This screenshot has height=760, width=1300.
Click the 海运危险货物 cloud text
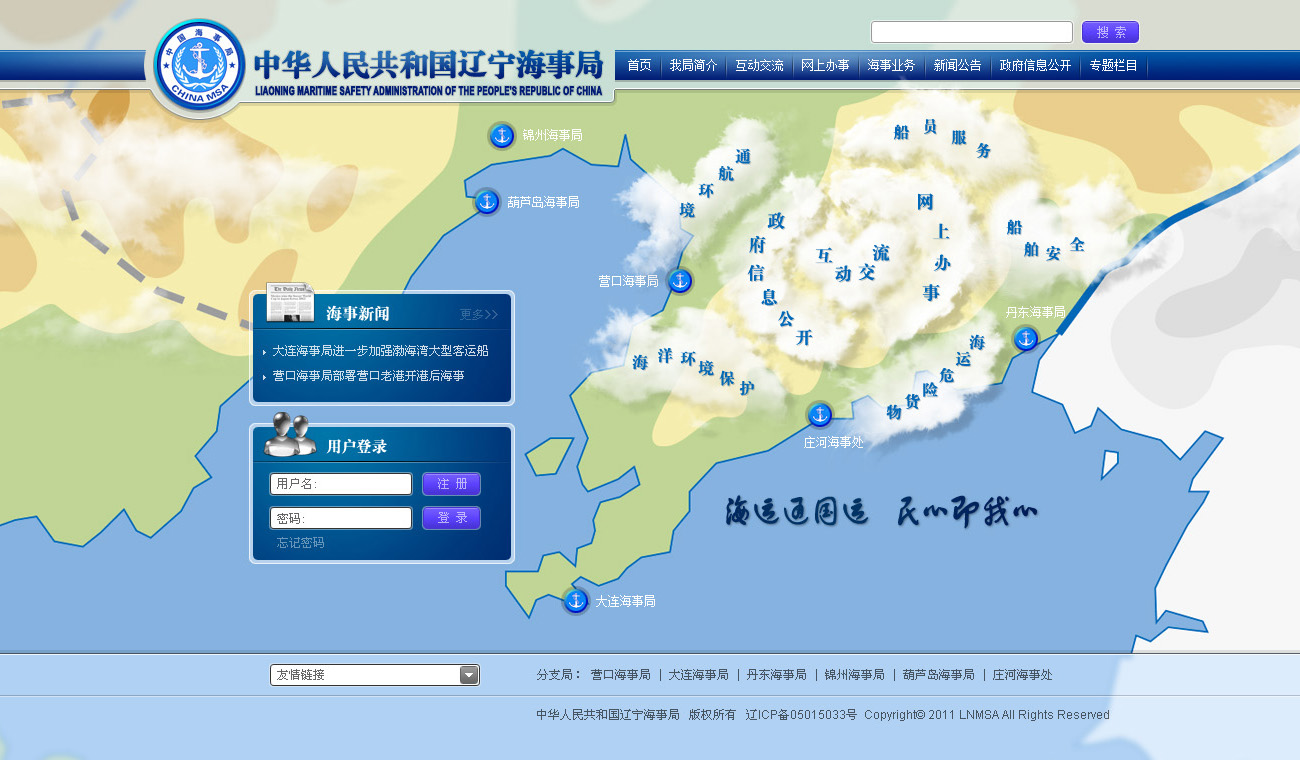[936, 377]
